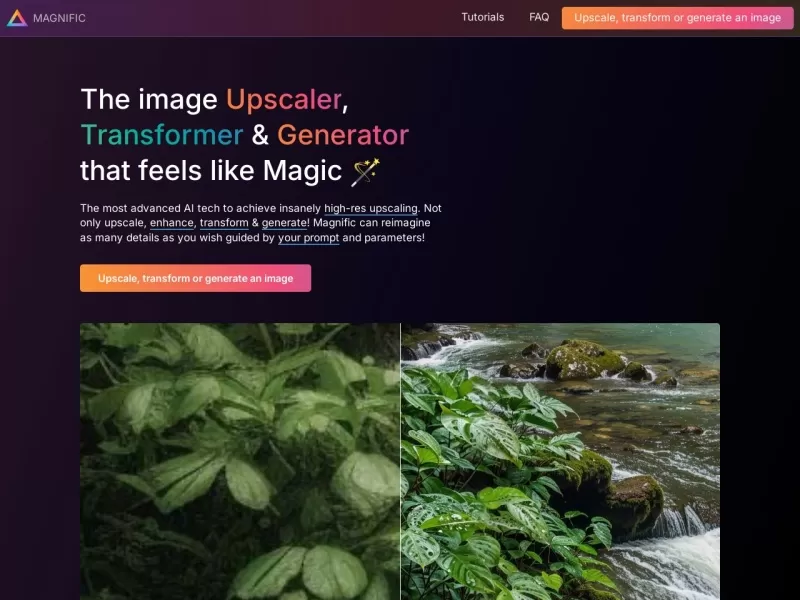Click the hero Upscale, transform or generate button

pyautogui.click(x=195, y=278)
